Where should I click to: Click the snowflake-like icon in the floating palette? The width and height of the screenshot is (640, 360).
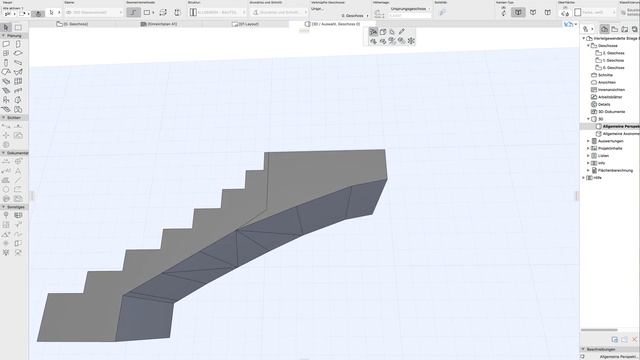(x=411, y=41)
